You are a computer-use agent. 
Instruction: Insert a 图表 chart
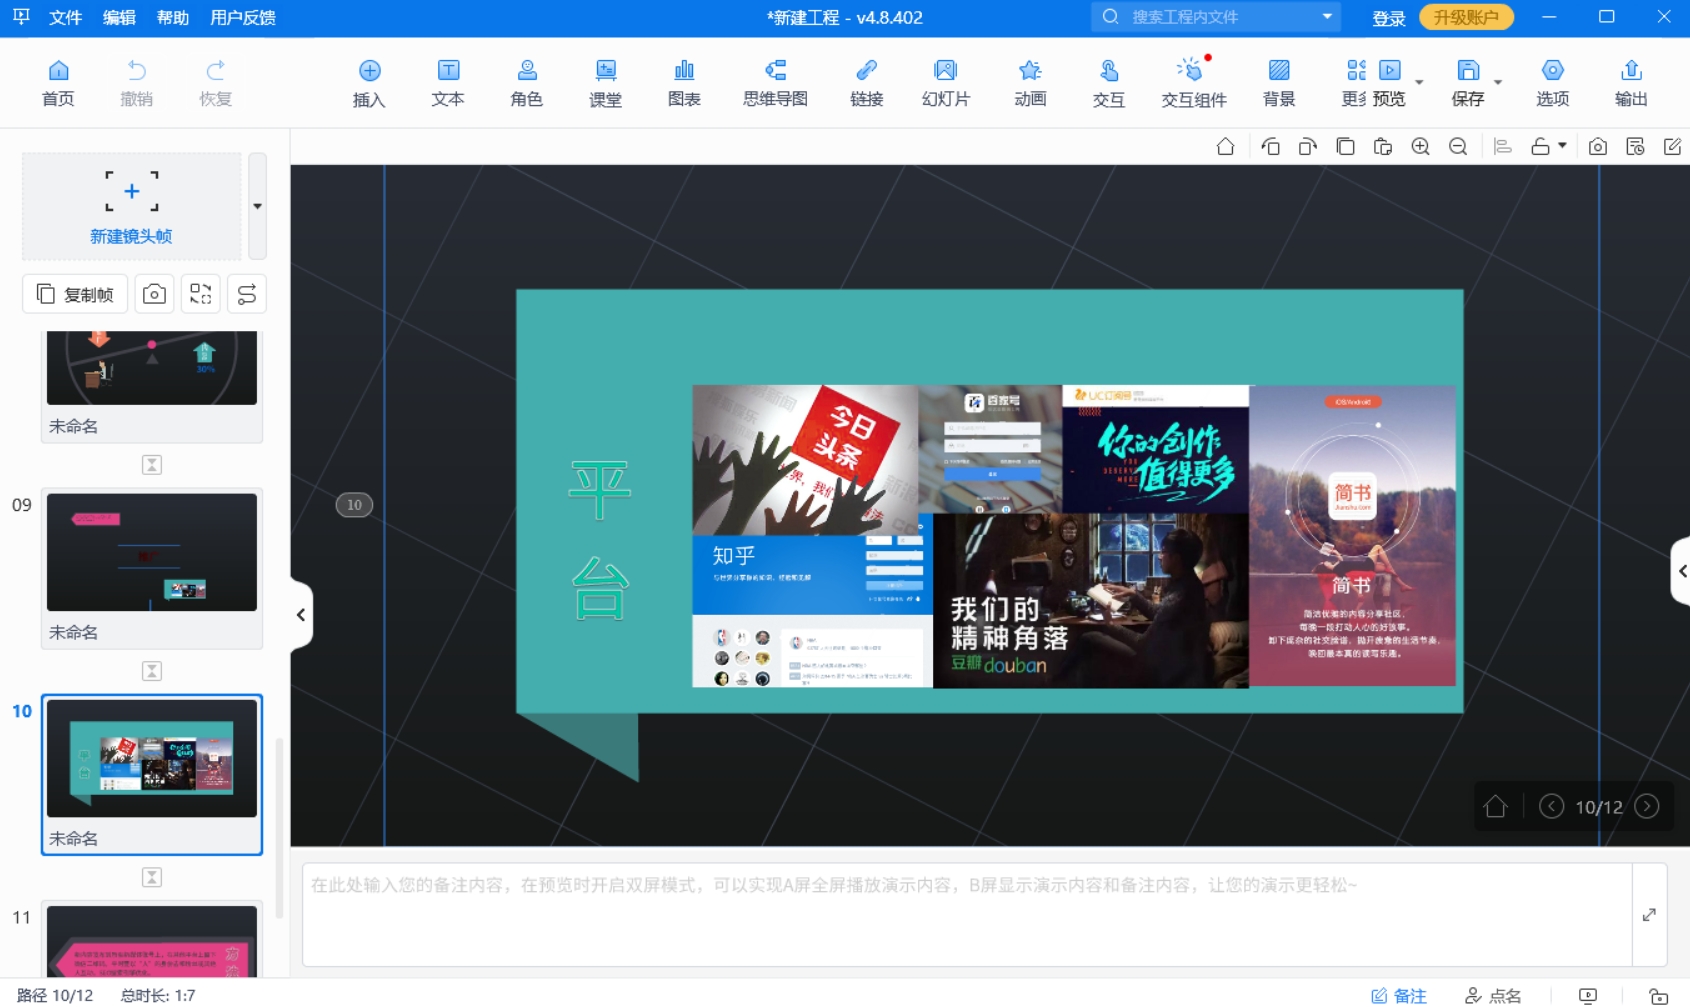[684, 83]
